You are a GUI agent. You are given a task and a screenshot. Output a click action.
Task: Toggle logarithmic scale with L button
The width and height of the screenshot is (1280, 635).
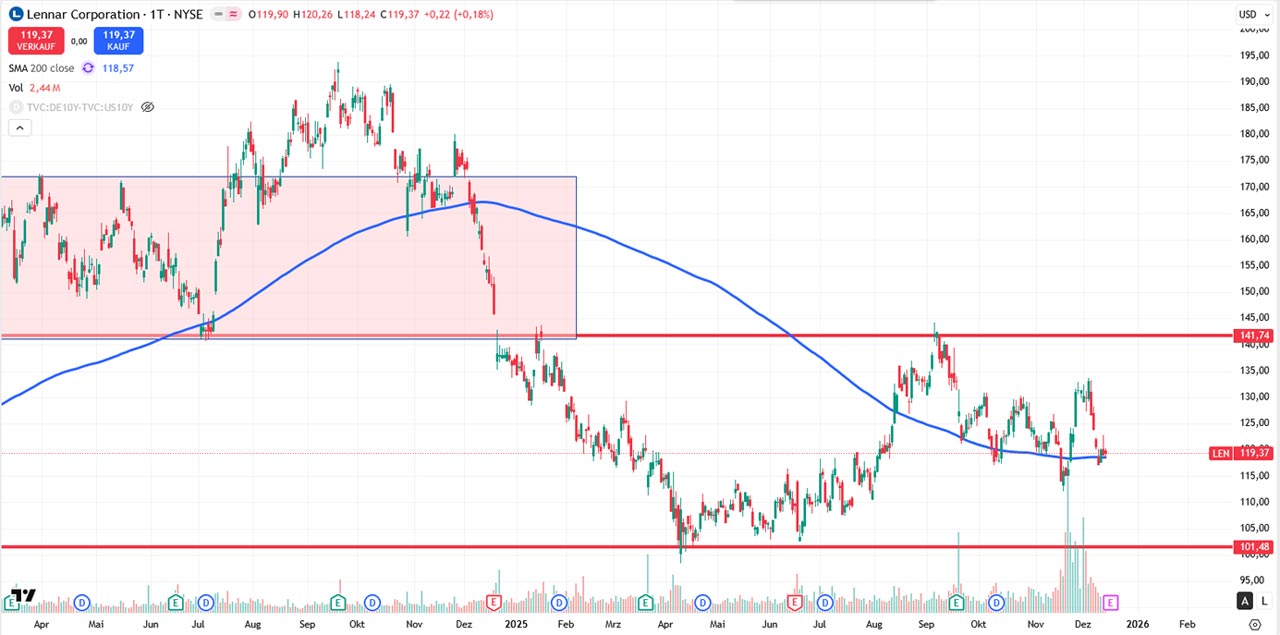click(x=1264, y=601)
